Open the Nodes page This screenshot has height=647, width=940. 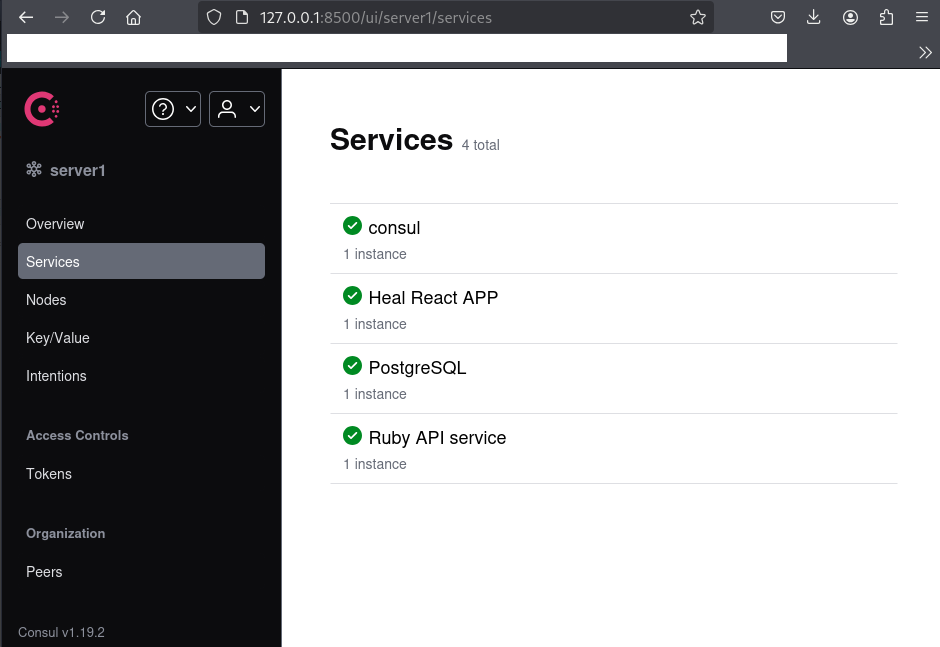(46, 300)
